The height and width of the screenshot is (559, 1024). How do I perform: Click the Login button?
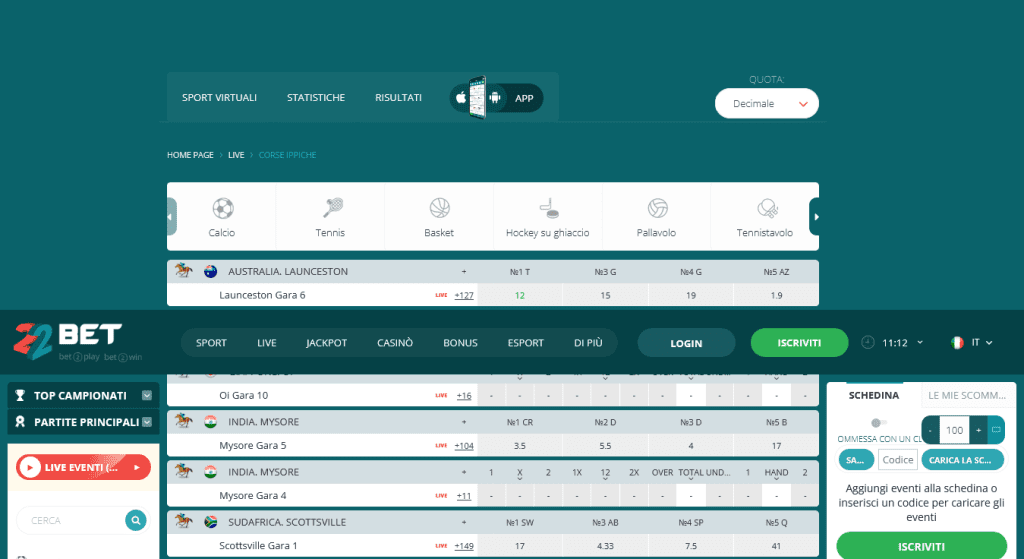(686, 343)
